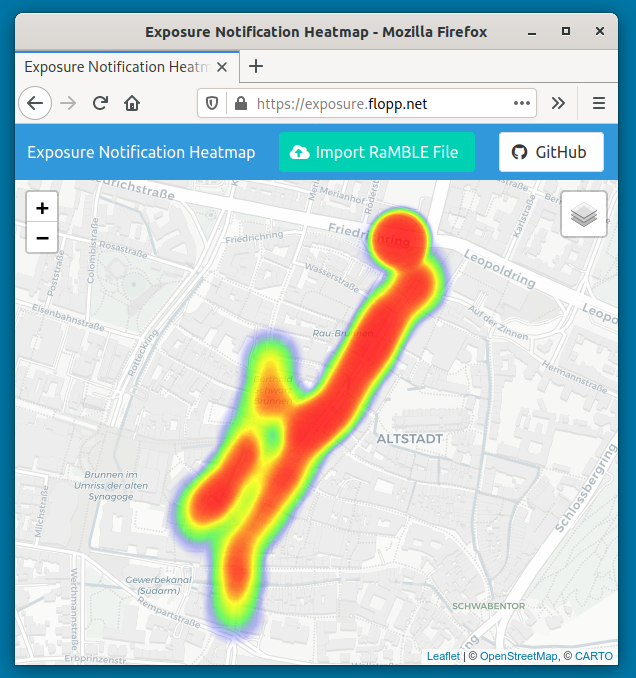Open the GitHub link button
This screenshot has width=636, height=678.
pos(551,152)
